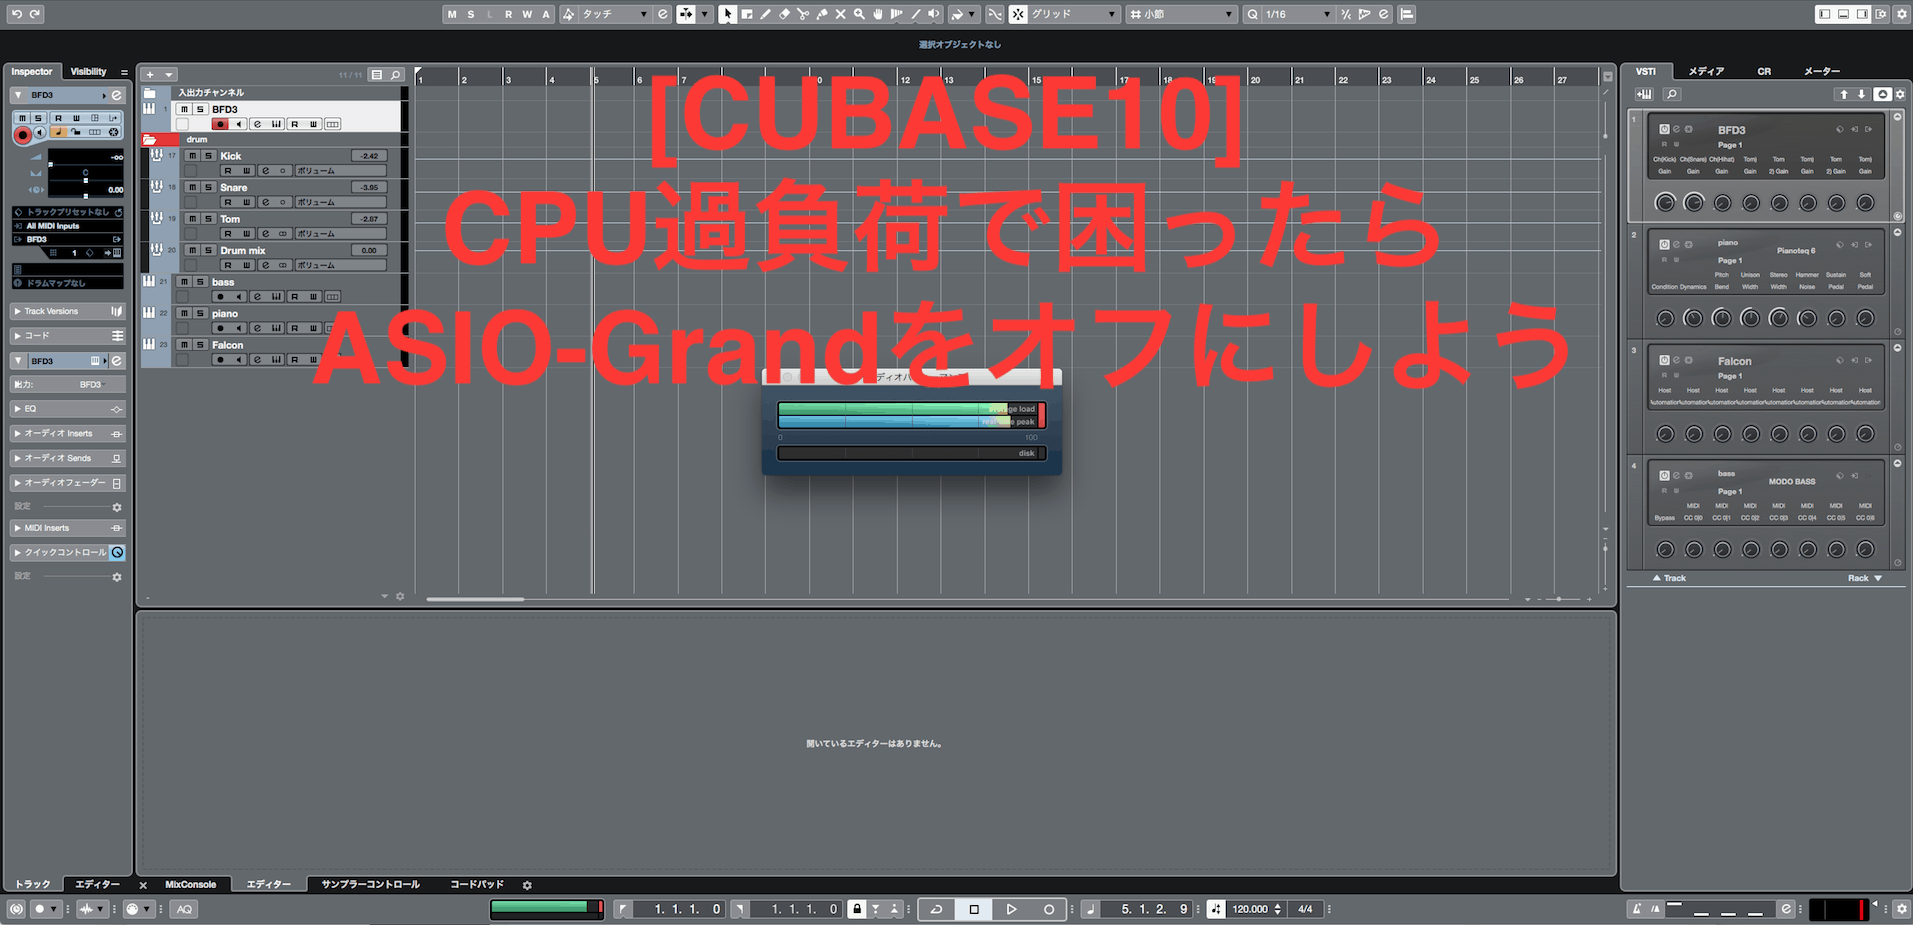1913x925 pixels.
Task: Open transport bar setup gear
Action: [1902, 909]
